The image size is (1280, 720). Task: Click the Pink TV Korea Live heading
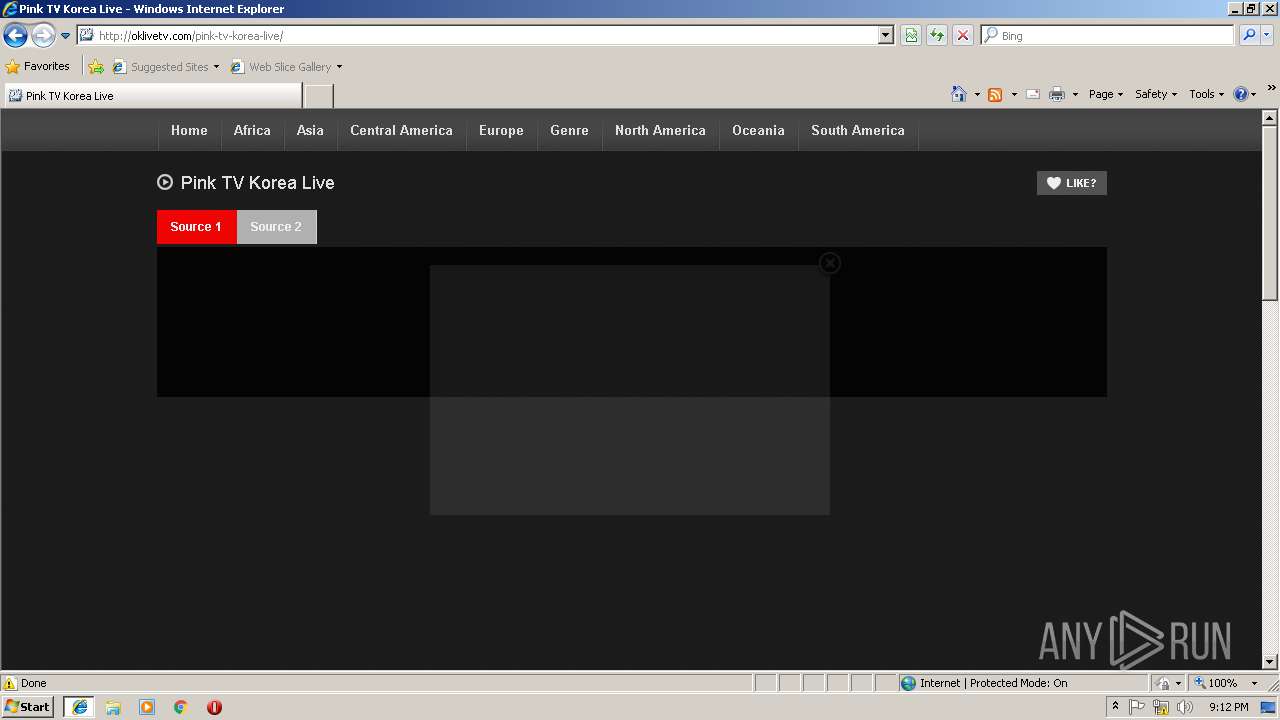[257, 183]
